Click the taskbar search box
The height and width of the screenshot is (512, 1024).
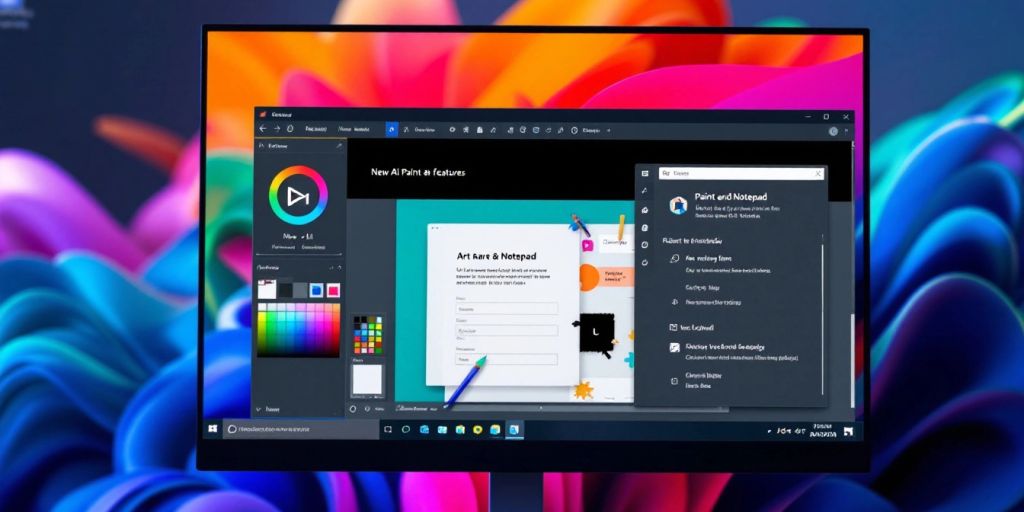[x=301, y=429]
